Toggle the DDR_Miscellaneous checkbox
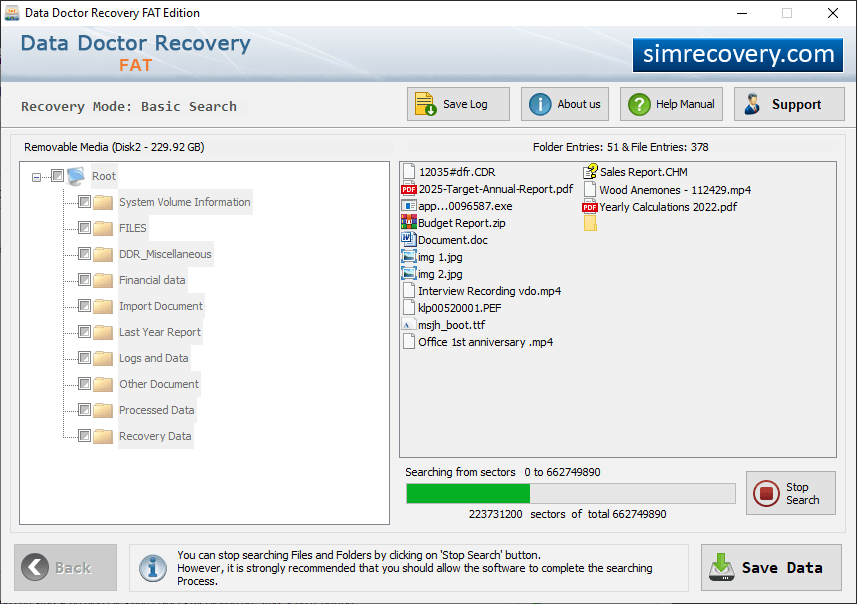857x604 pixels. pos(84,254)
